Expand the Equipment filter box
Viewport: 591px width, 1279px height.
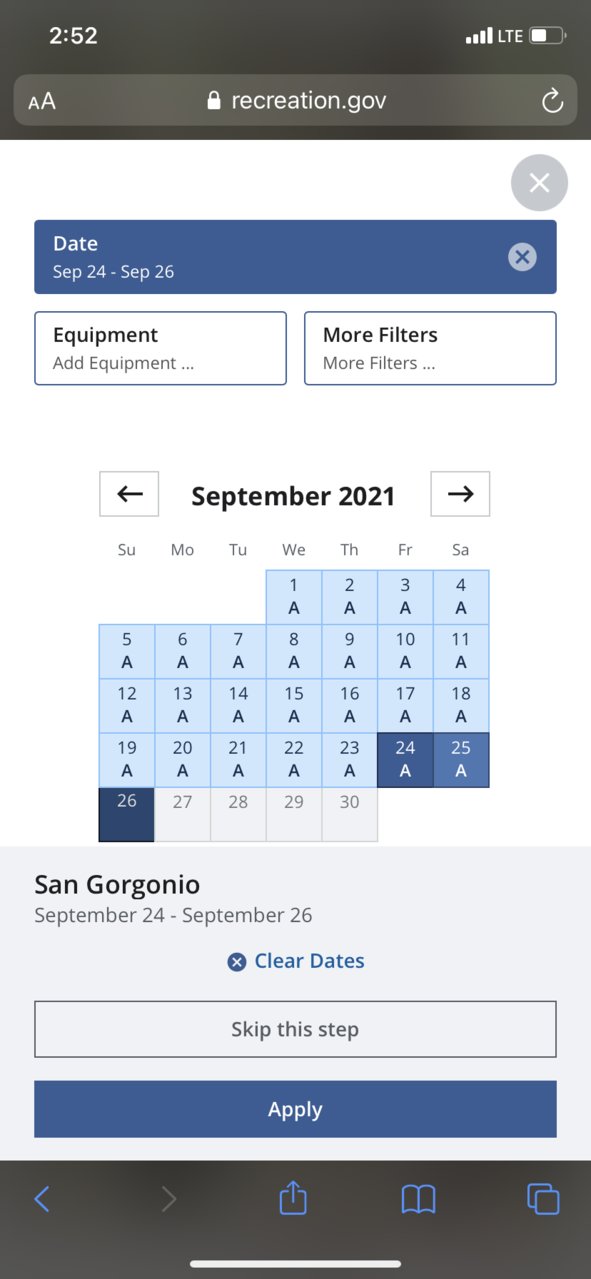click(161, 348)
